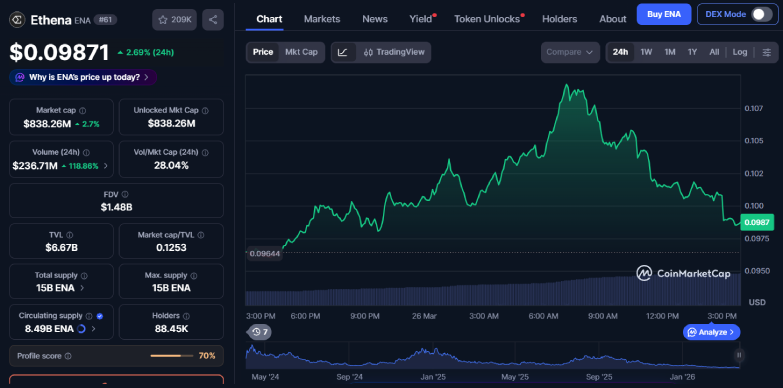This screenshot has height=388, width=783.
Task: Open the News tab
Action: (375, 19)
